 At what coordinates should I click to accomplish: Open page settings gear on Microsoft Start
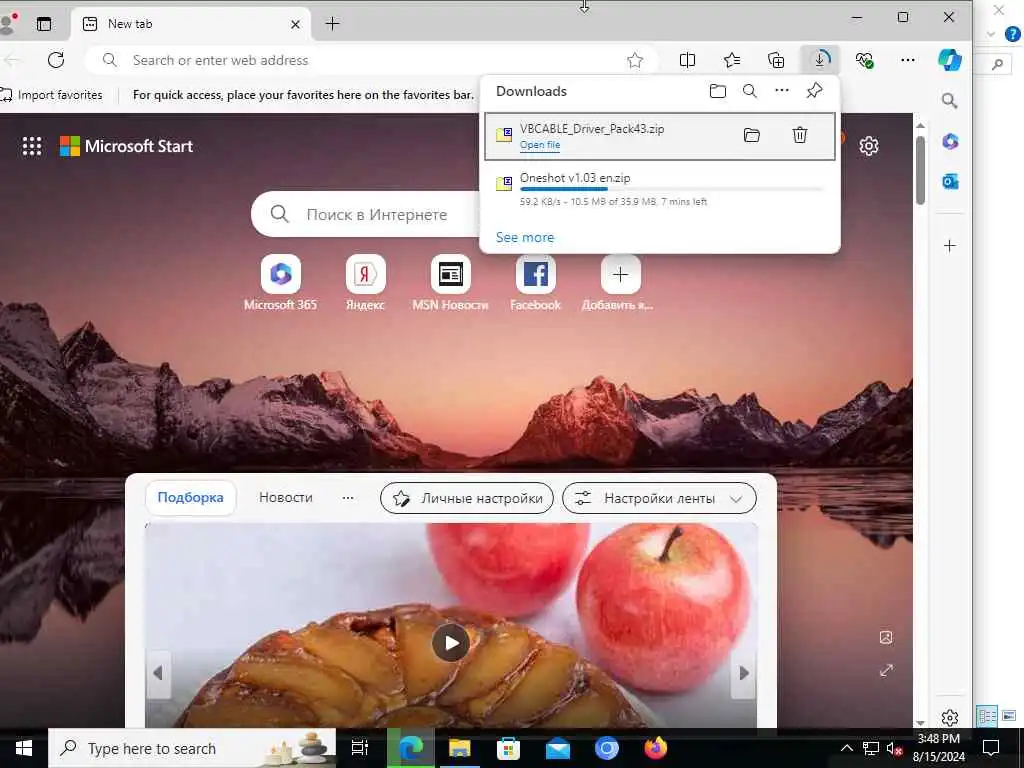[869, 146]
